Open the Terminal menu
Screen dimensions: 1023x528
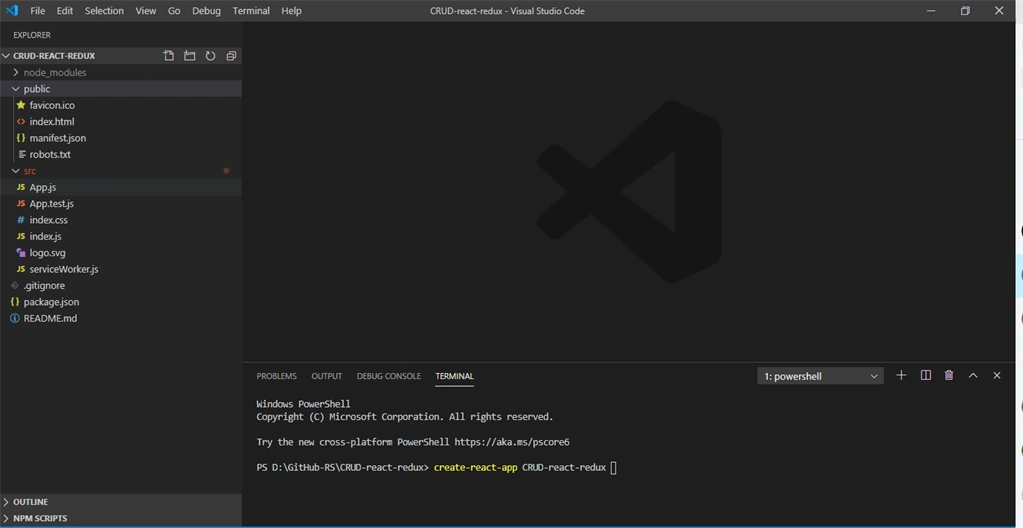[x=251, y=10]
